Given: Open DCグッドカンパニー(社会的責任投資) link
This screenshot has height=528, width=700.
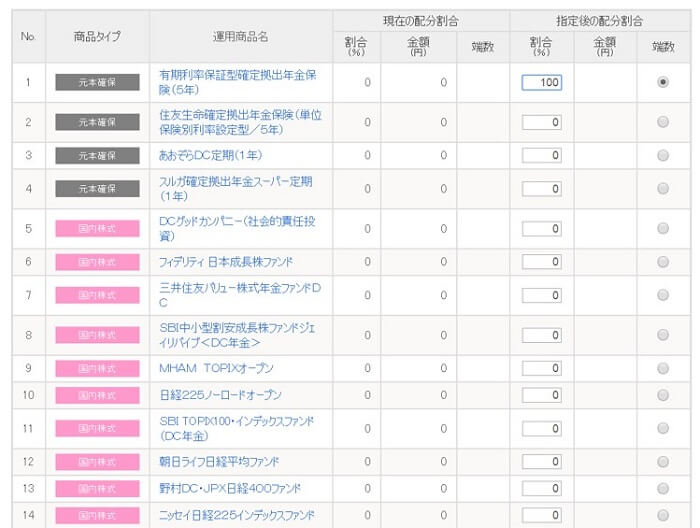Looking at the screenshot, I should pyautogui.click(x=237, y=229).
